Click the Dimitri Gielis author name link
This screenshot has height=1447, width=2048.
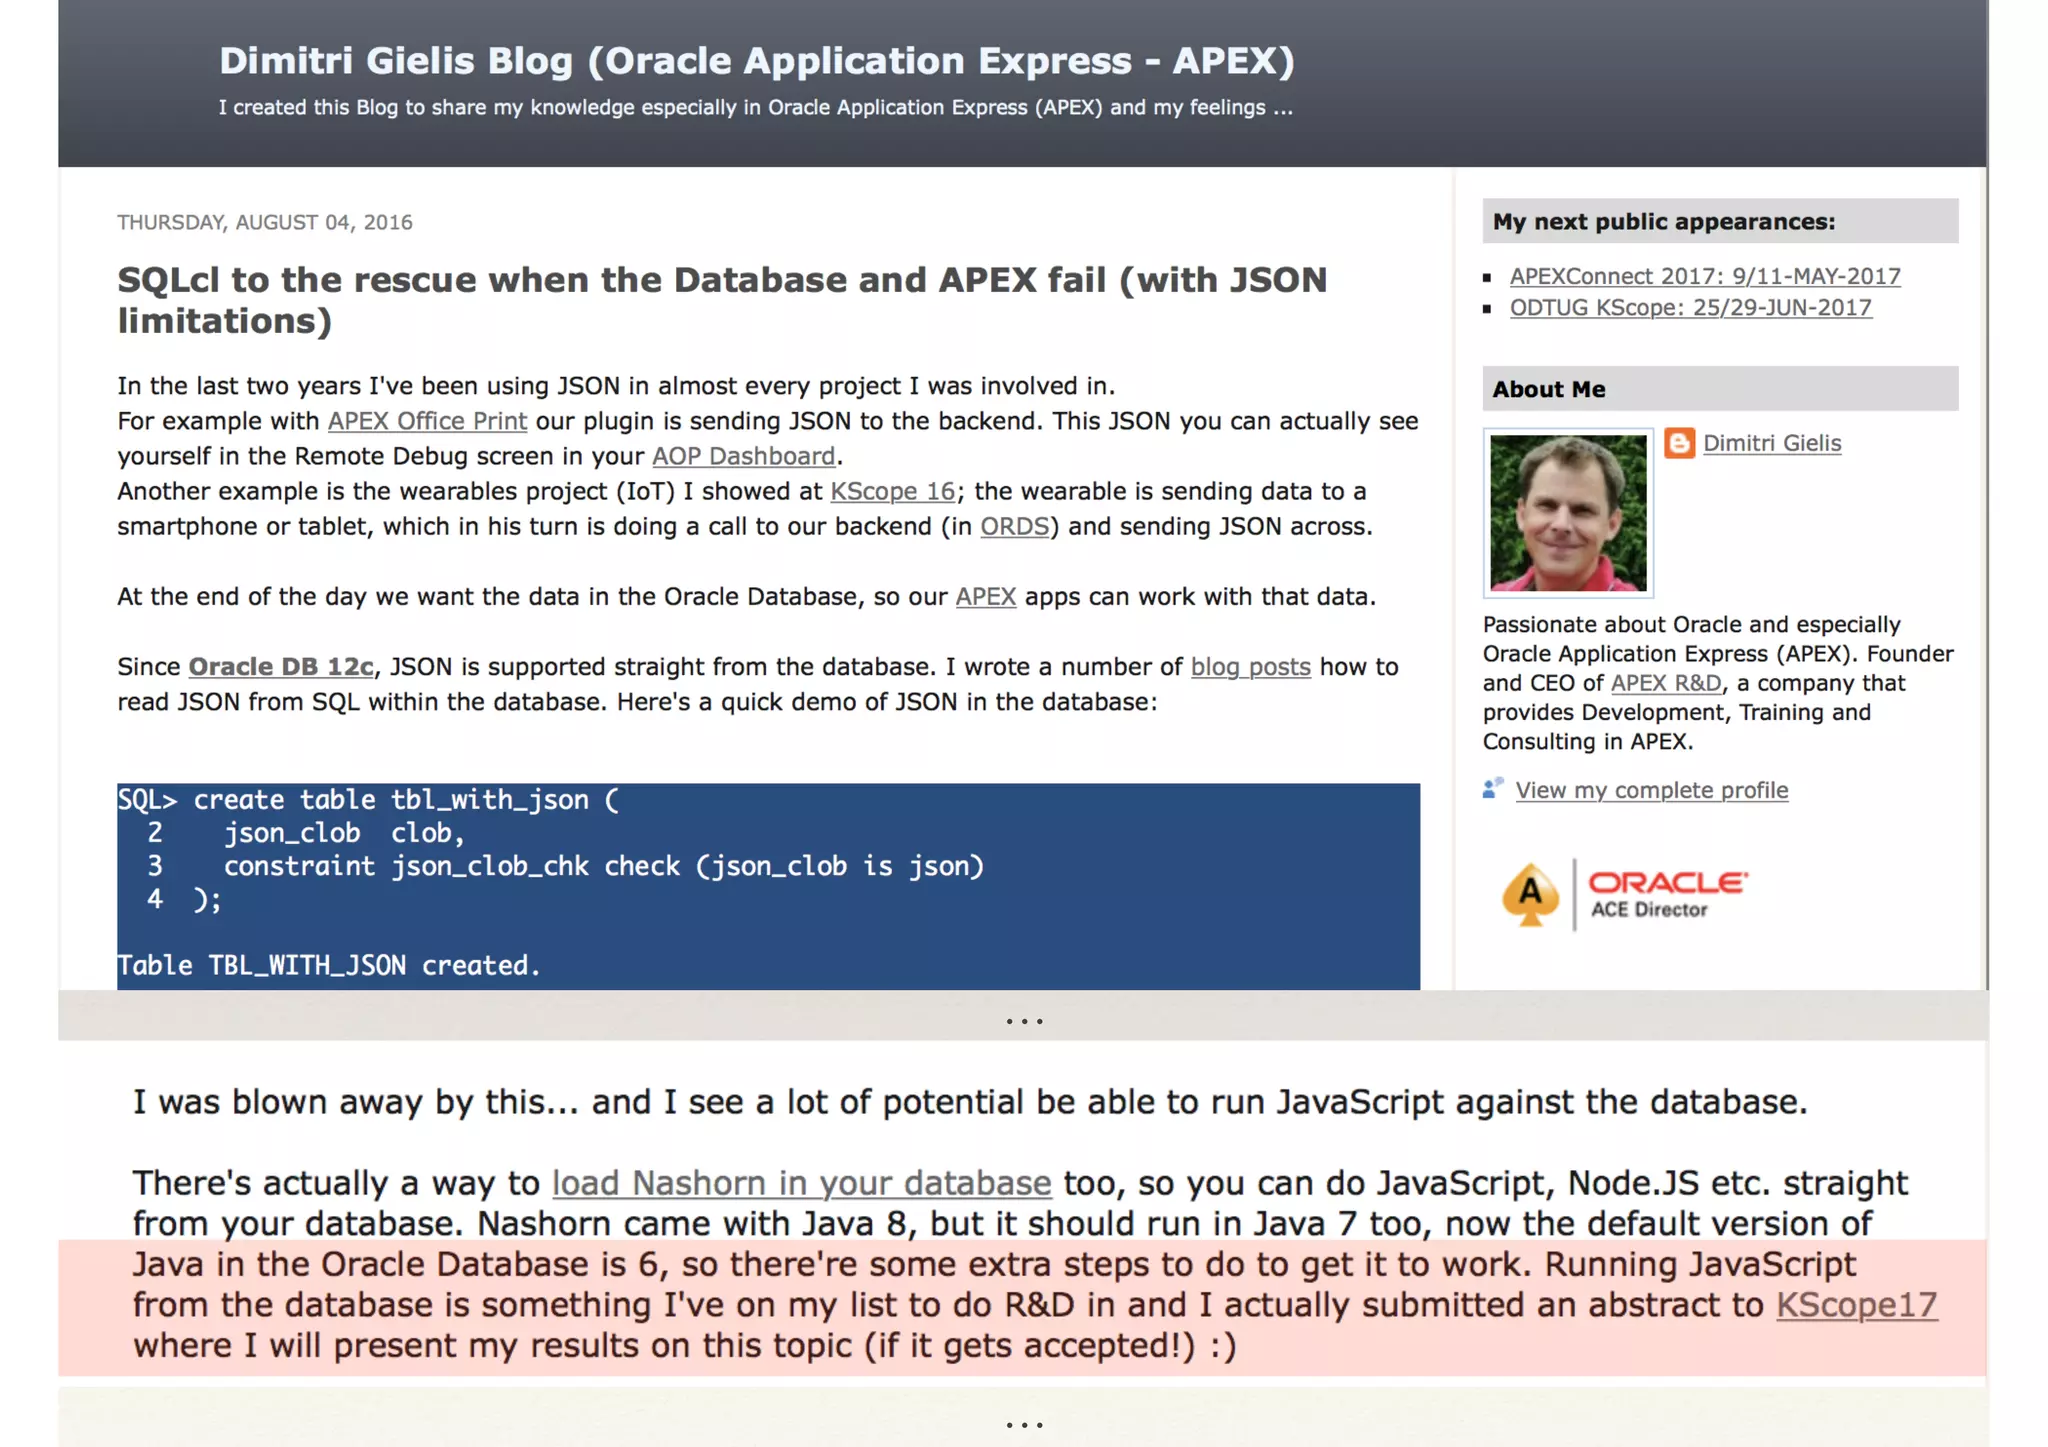(x=1771, y=443)
